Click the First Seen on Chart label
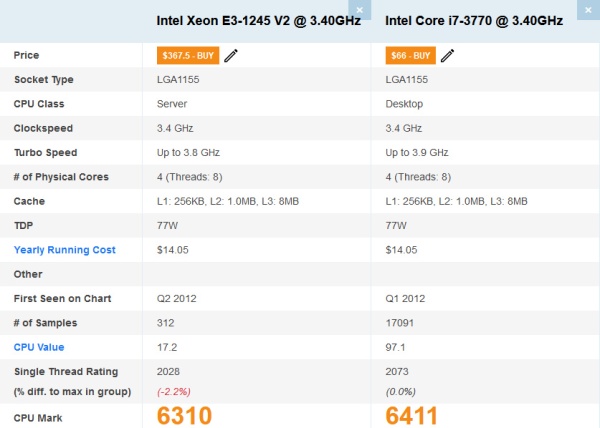The image size is (600, 428). (x=62, y=298)
